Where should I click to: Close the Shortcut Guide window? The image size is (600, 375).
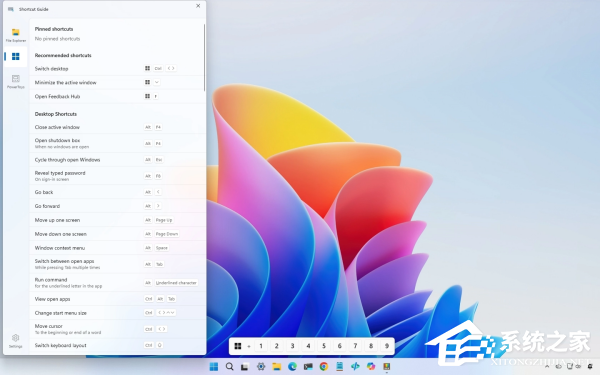pos(198,6)
